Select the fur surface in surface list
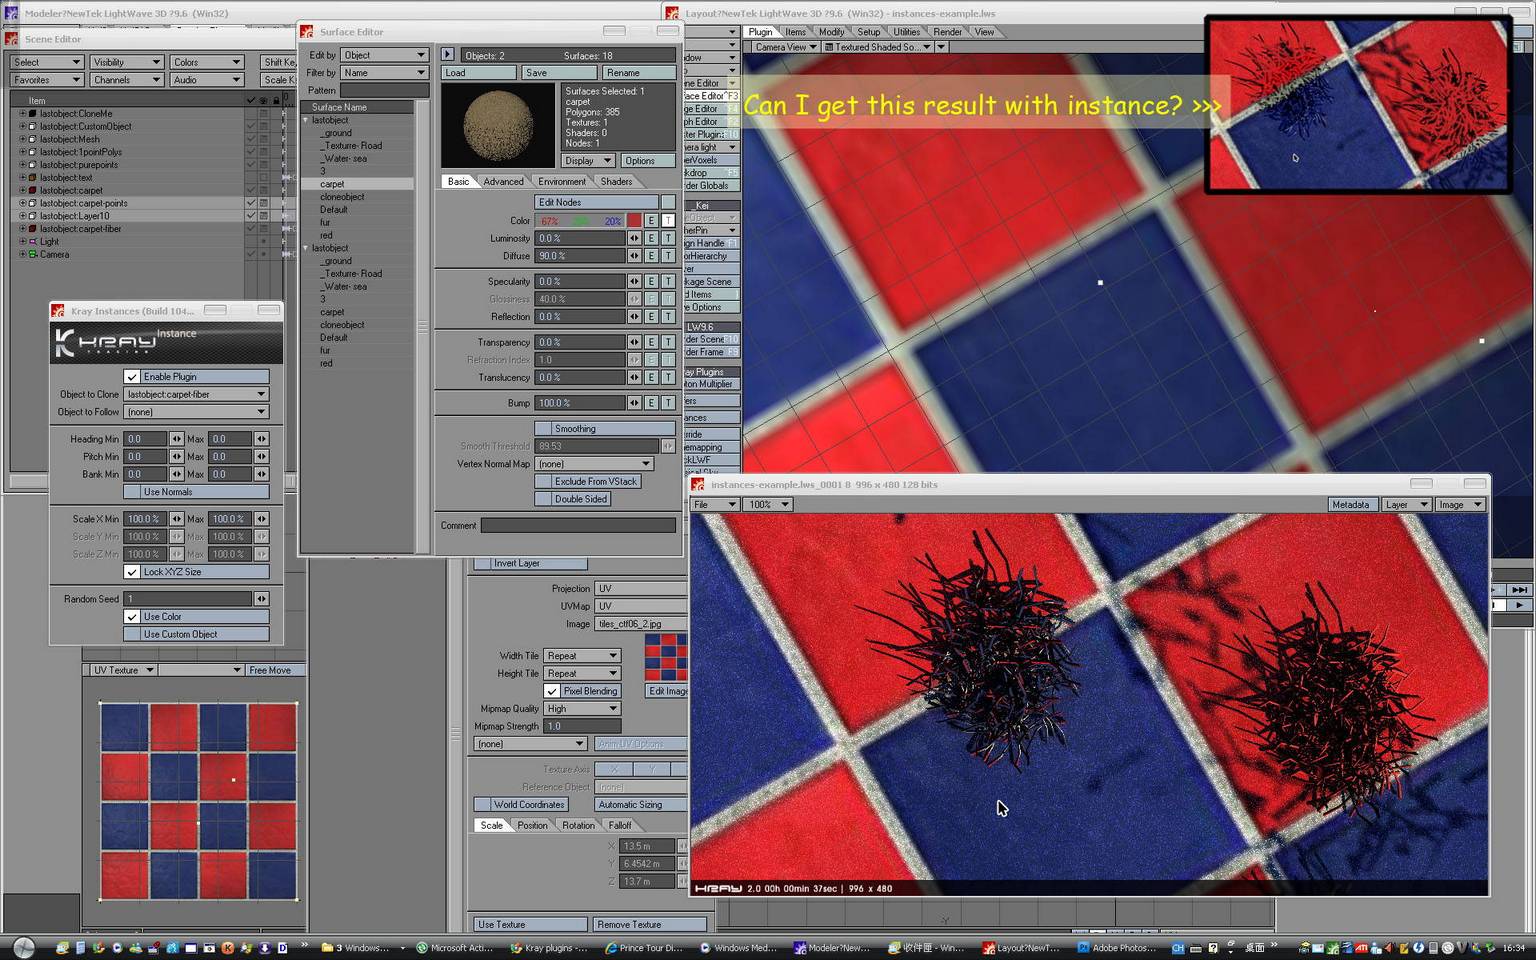Screen dimensions: 1536x960 [x=326, y=223]
